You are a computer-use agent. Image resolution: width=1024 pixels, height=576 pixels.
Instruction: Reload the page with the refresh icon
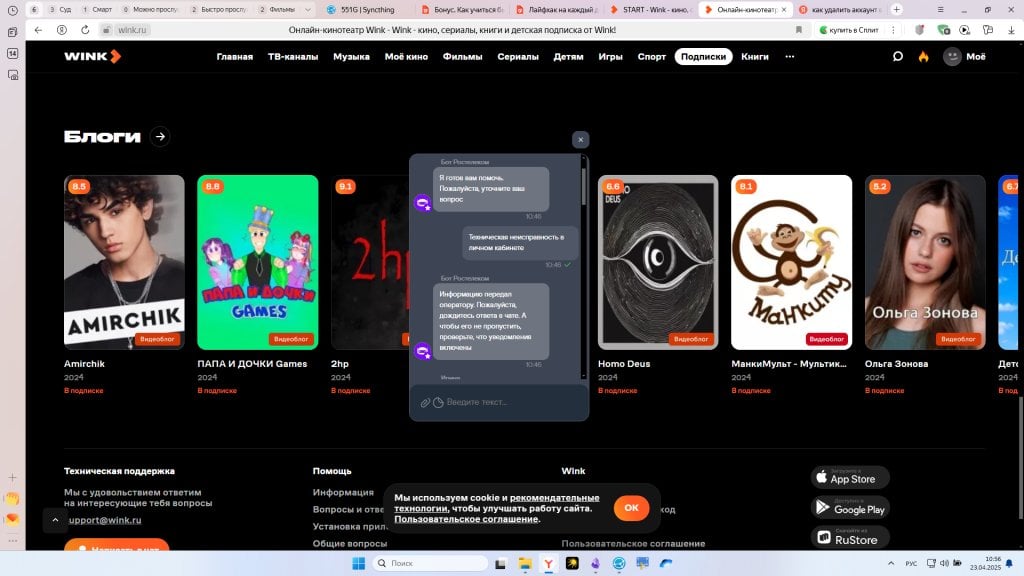85,30
